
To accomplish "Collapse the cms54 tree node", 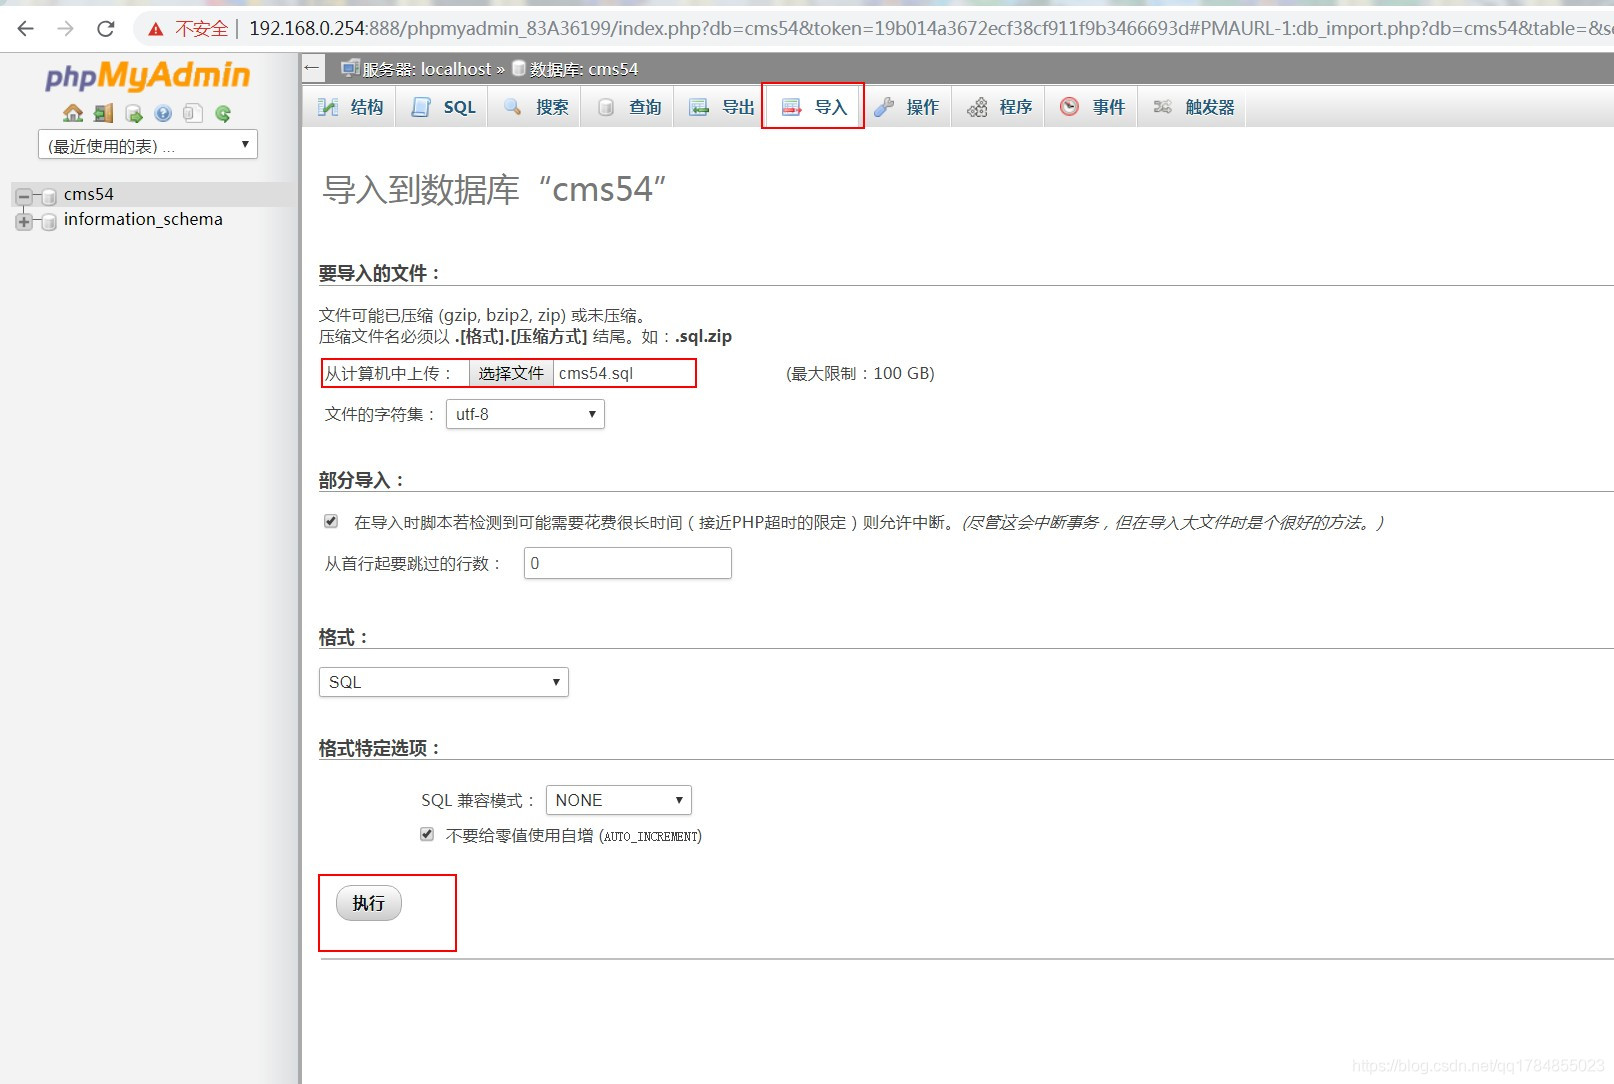I will coord(24,196).
